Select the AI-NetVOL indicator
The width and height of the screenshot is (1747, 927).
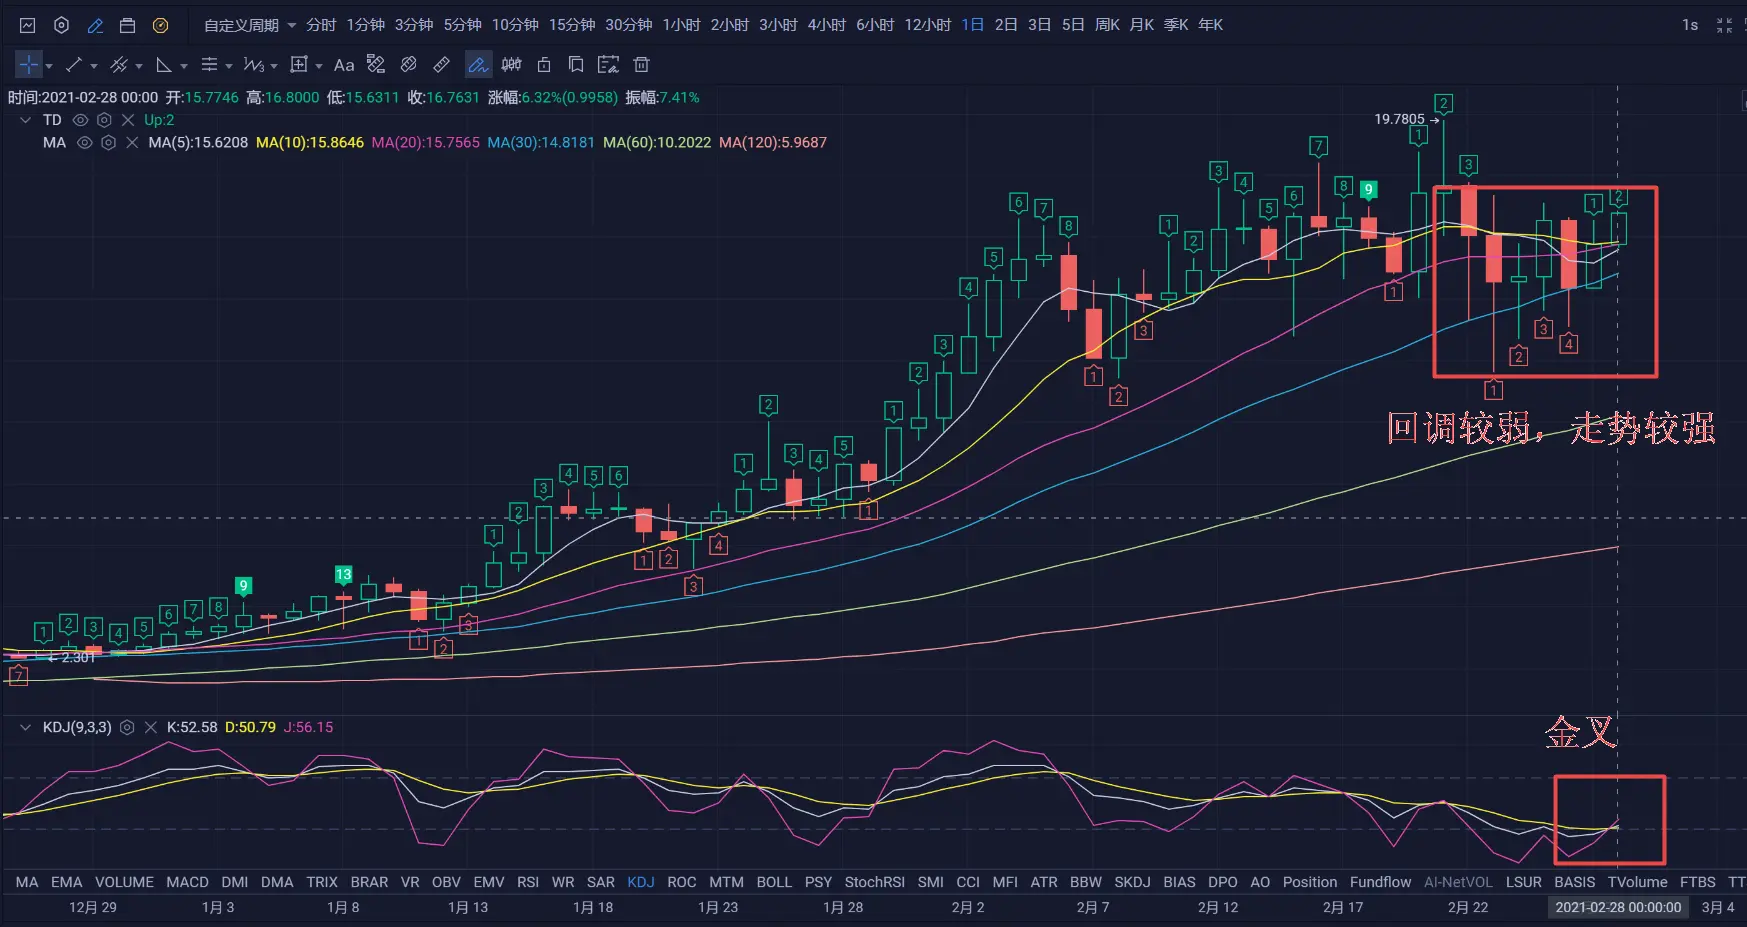(1458, 882)
